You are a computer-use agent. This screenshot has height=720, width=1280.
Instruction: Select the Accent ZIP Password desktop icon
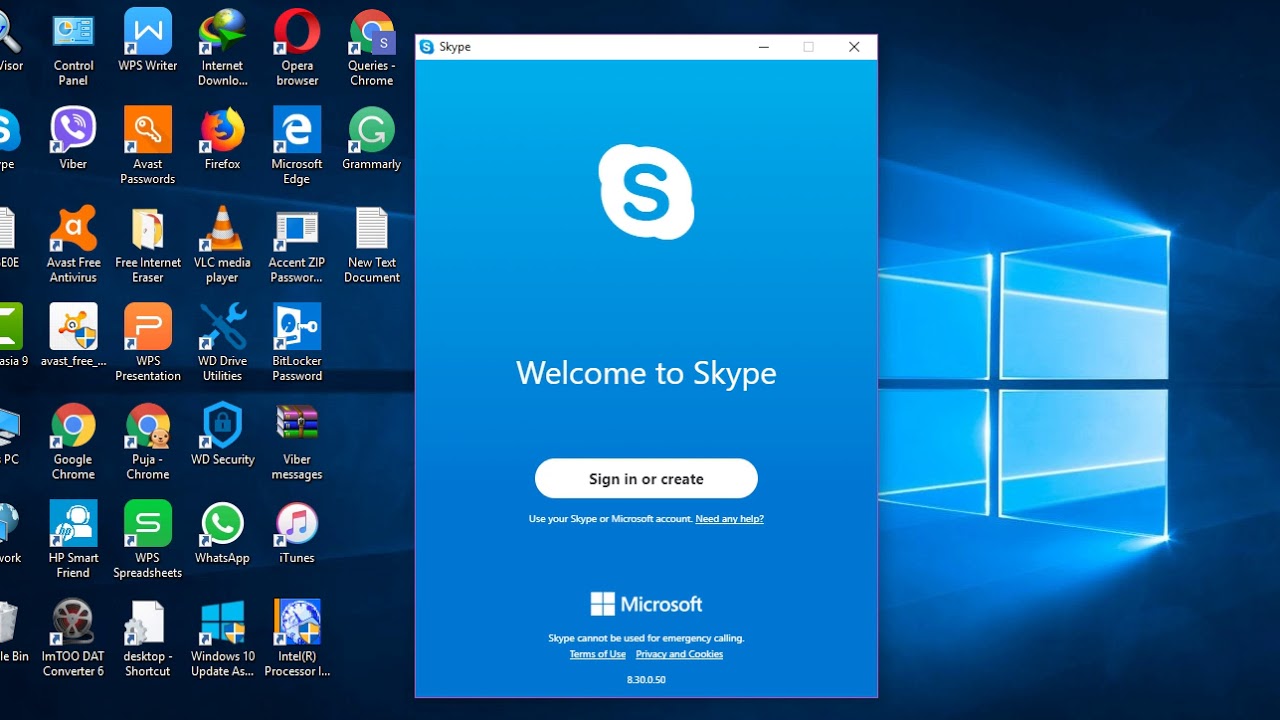click(x=297, y=245)
